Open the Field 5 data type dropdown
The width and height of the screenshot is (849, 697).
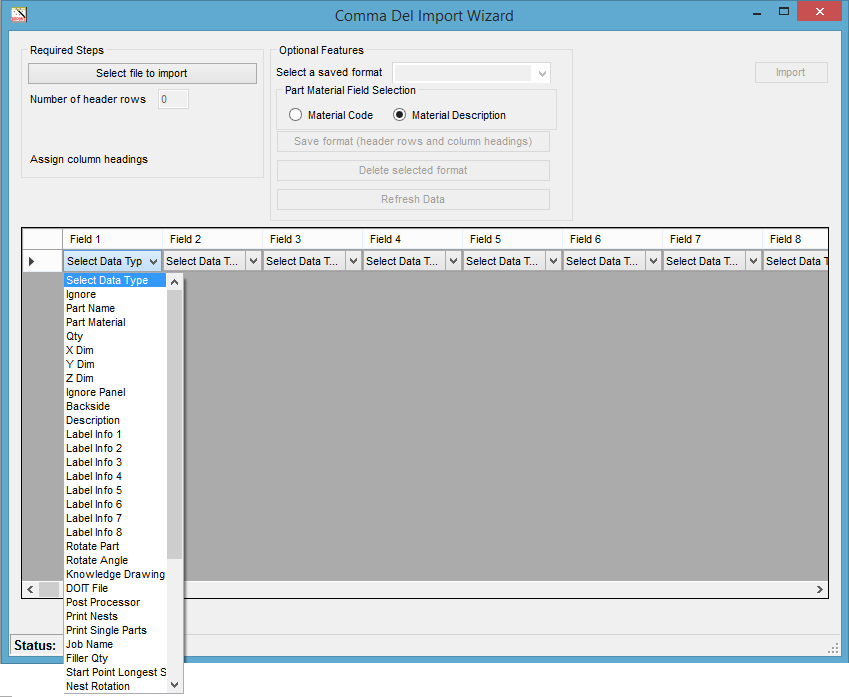[552, 260]
